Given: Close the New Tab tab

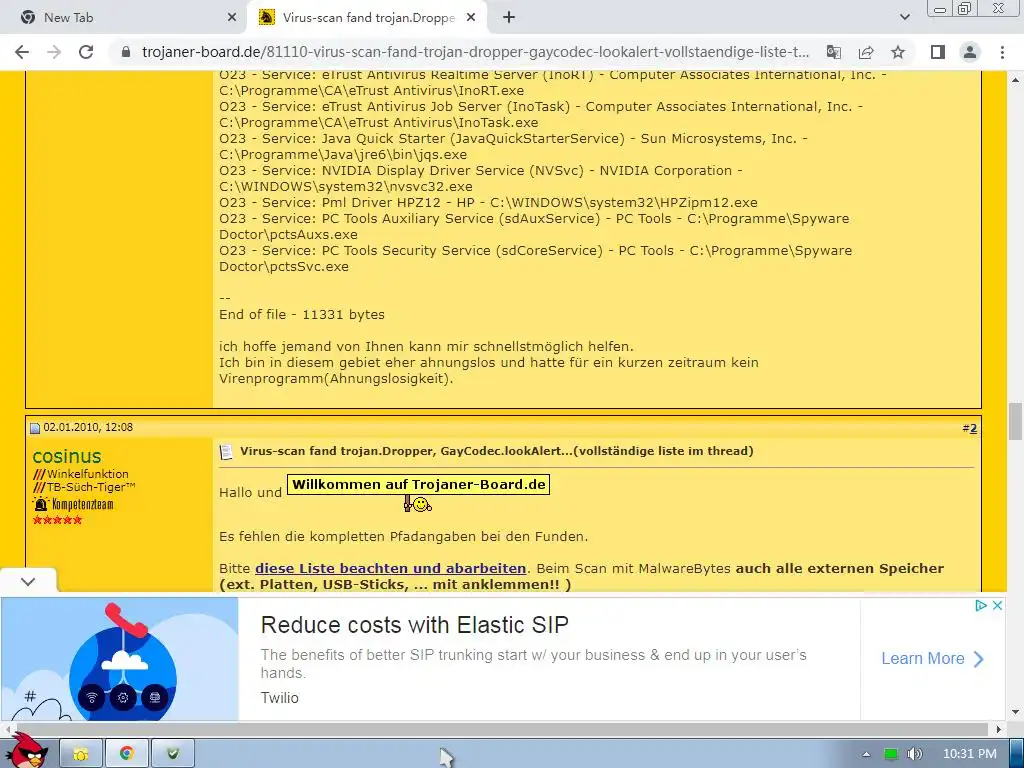Looking at the screenshot, I should tap(231, 18).
